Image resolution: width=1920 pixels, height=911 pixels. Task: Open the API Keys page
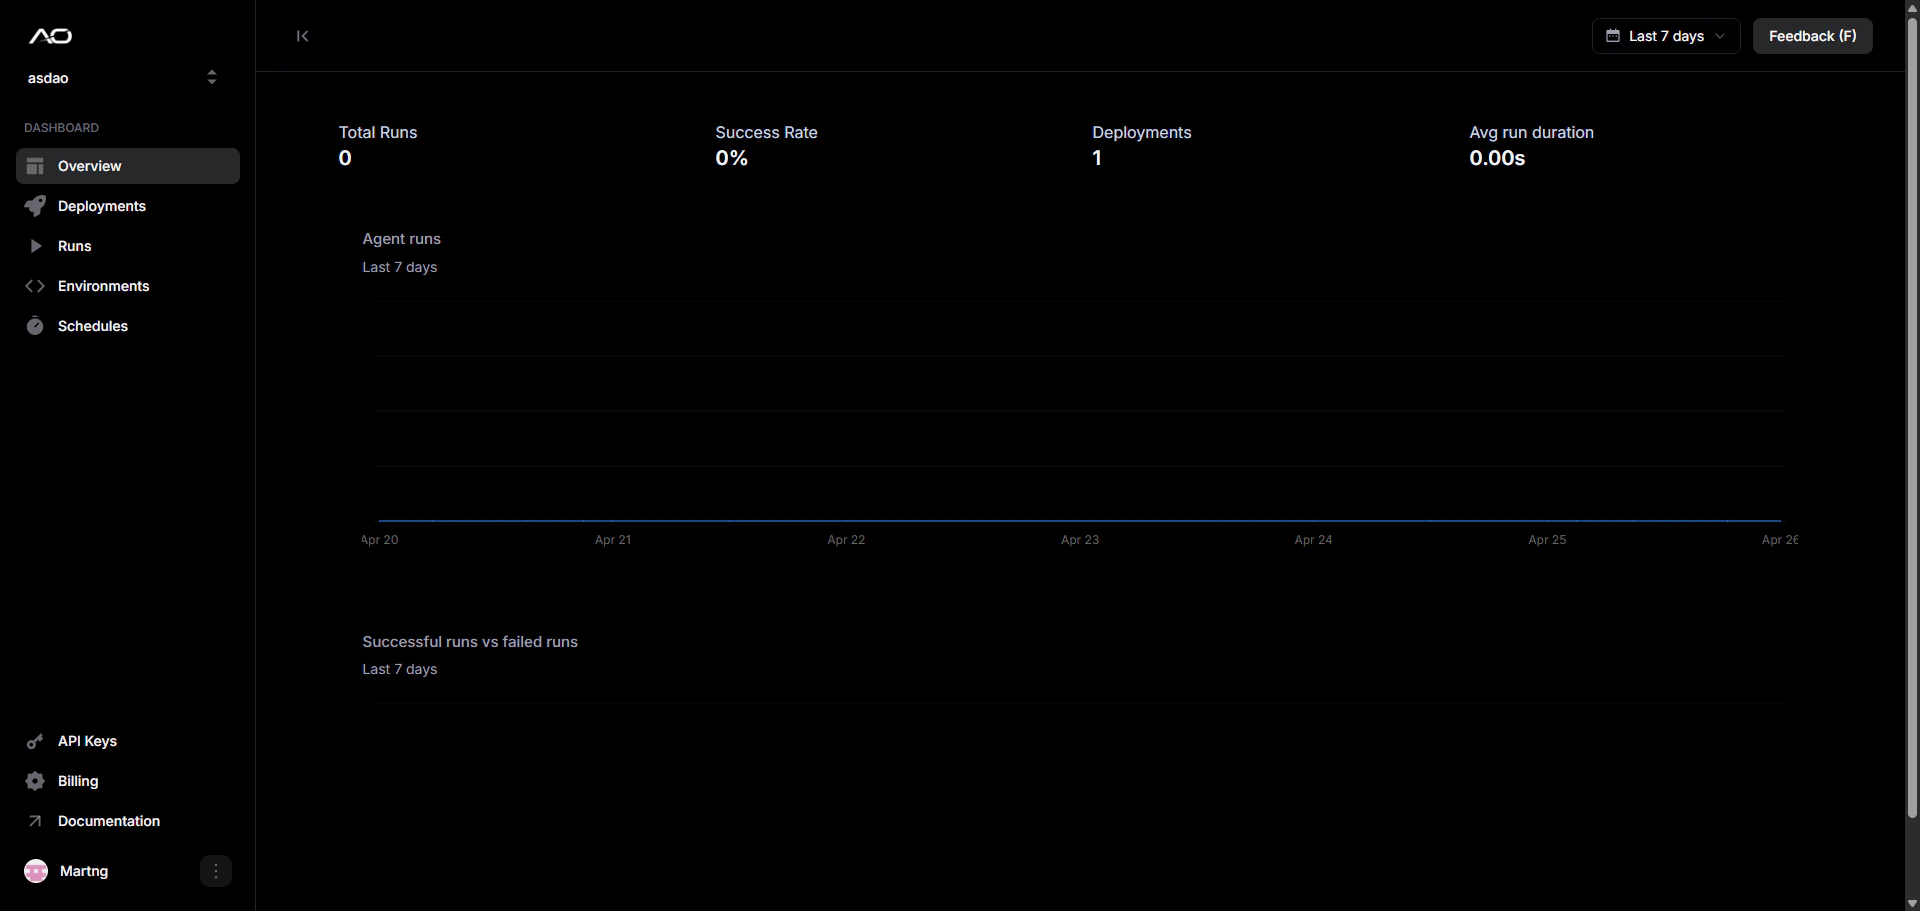[128, 741]
